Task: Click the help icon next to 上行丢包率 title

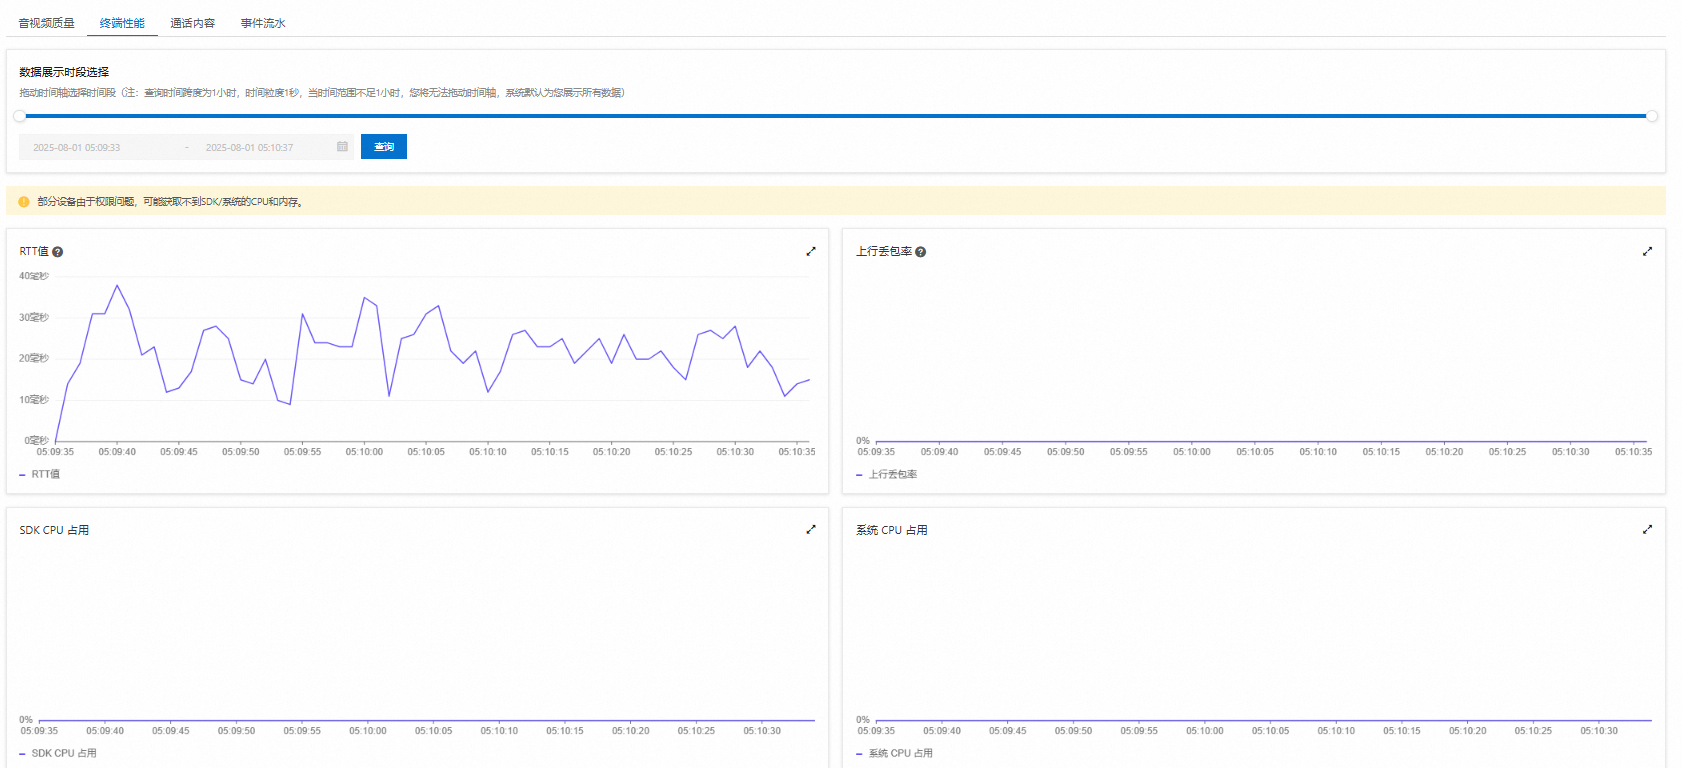Action: [x=921, y=252]
